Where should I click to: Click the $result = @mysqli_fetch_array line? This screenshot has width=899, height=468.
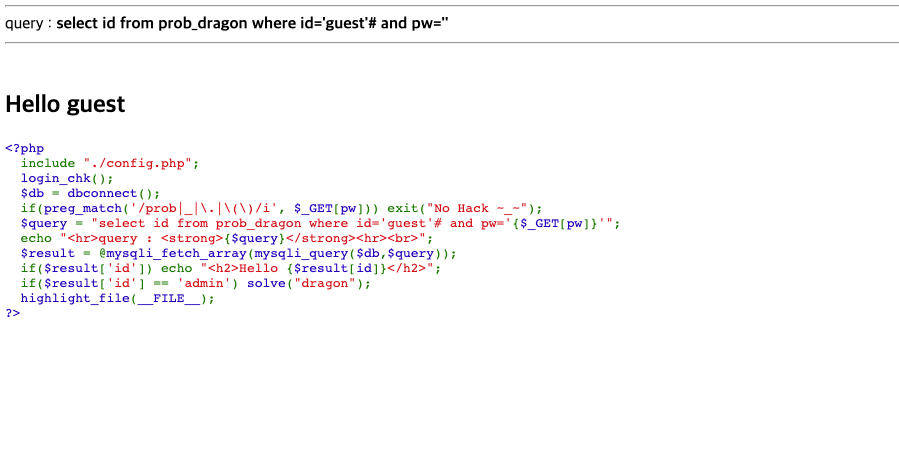click(239, 253)
